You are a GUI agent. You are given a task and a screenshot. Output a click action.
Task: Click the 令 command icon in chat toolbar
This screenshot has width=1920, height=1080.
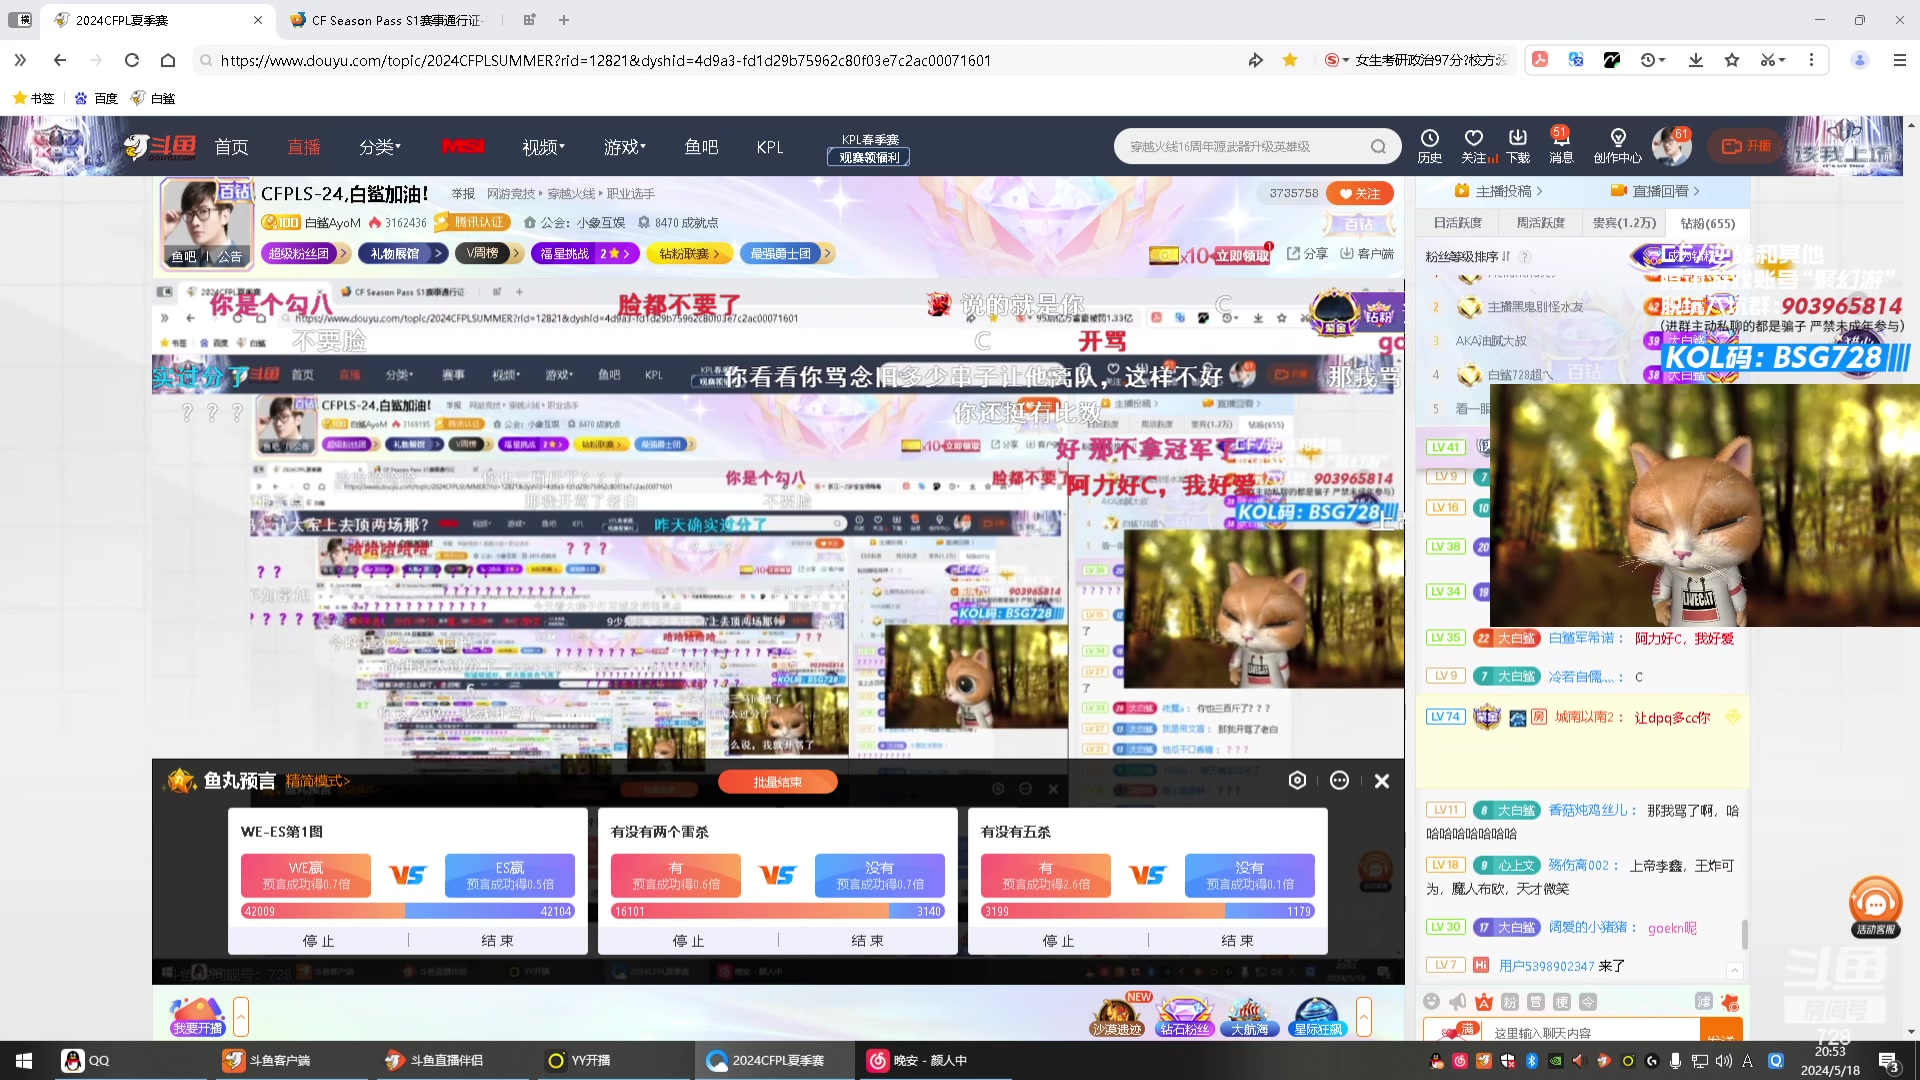coord(1588,1001)
